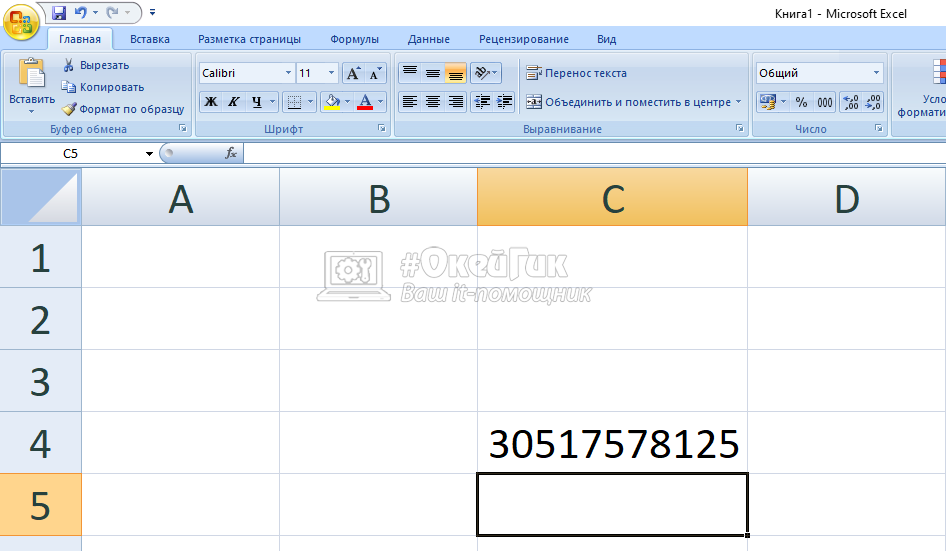This screenshot has width=946, height=551.
Task: Open the Name Box dropdown arrow
Action: click(149, 154)
